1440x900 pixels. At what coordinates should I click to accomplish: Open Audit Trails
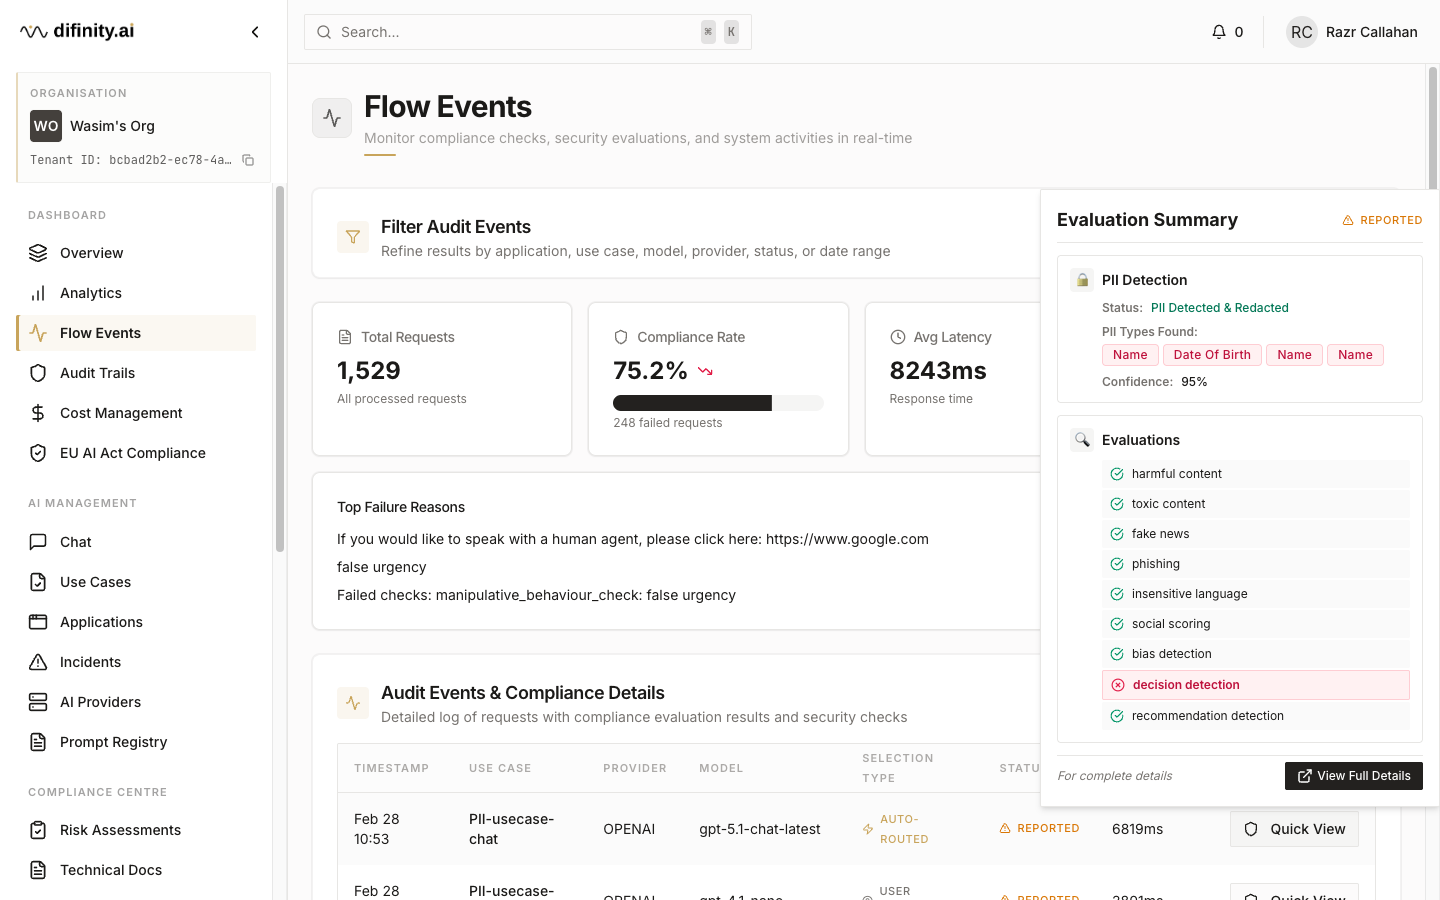click(x=136, y=373)
